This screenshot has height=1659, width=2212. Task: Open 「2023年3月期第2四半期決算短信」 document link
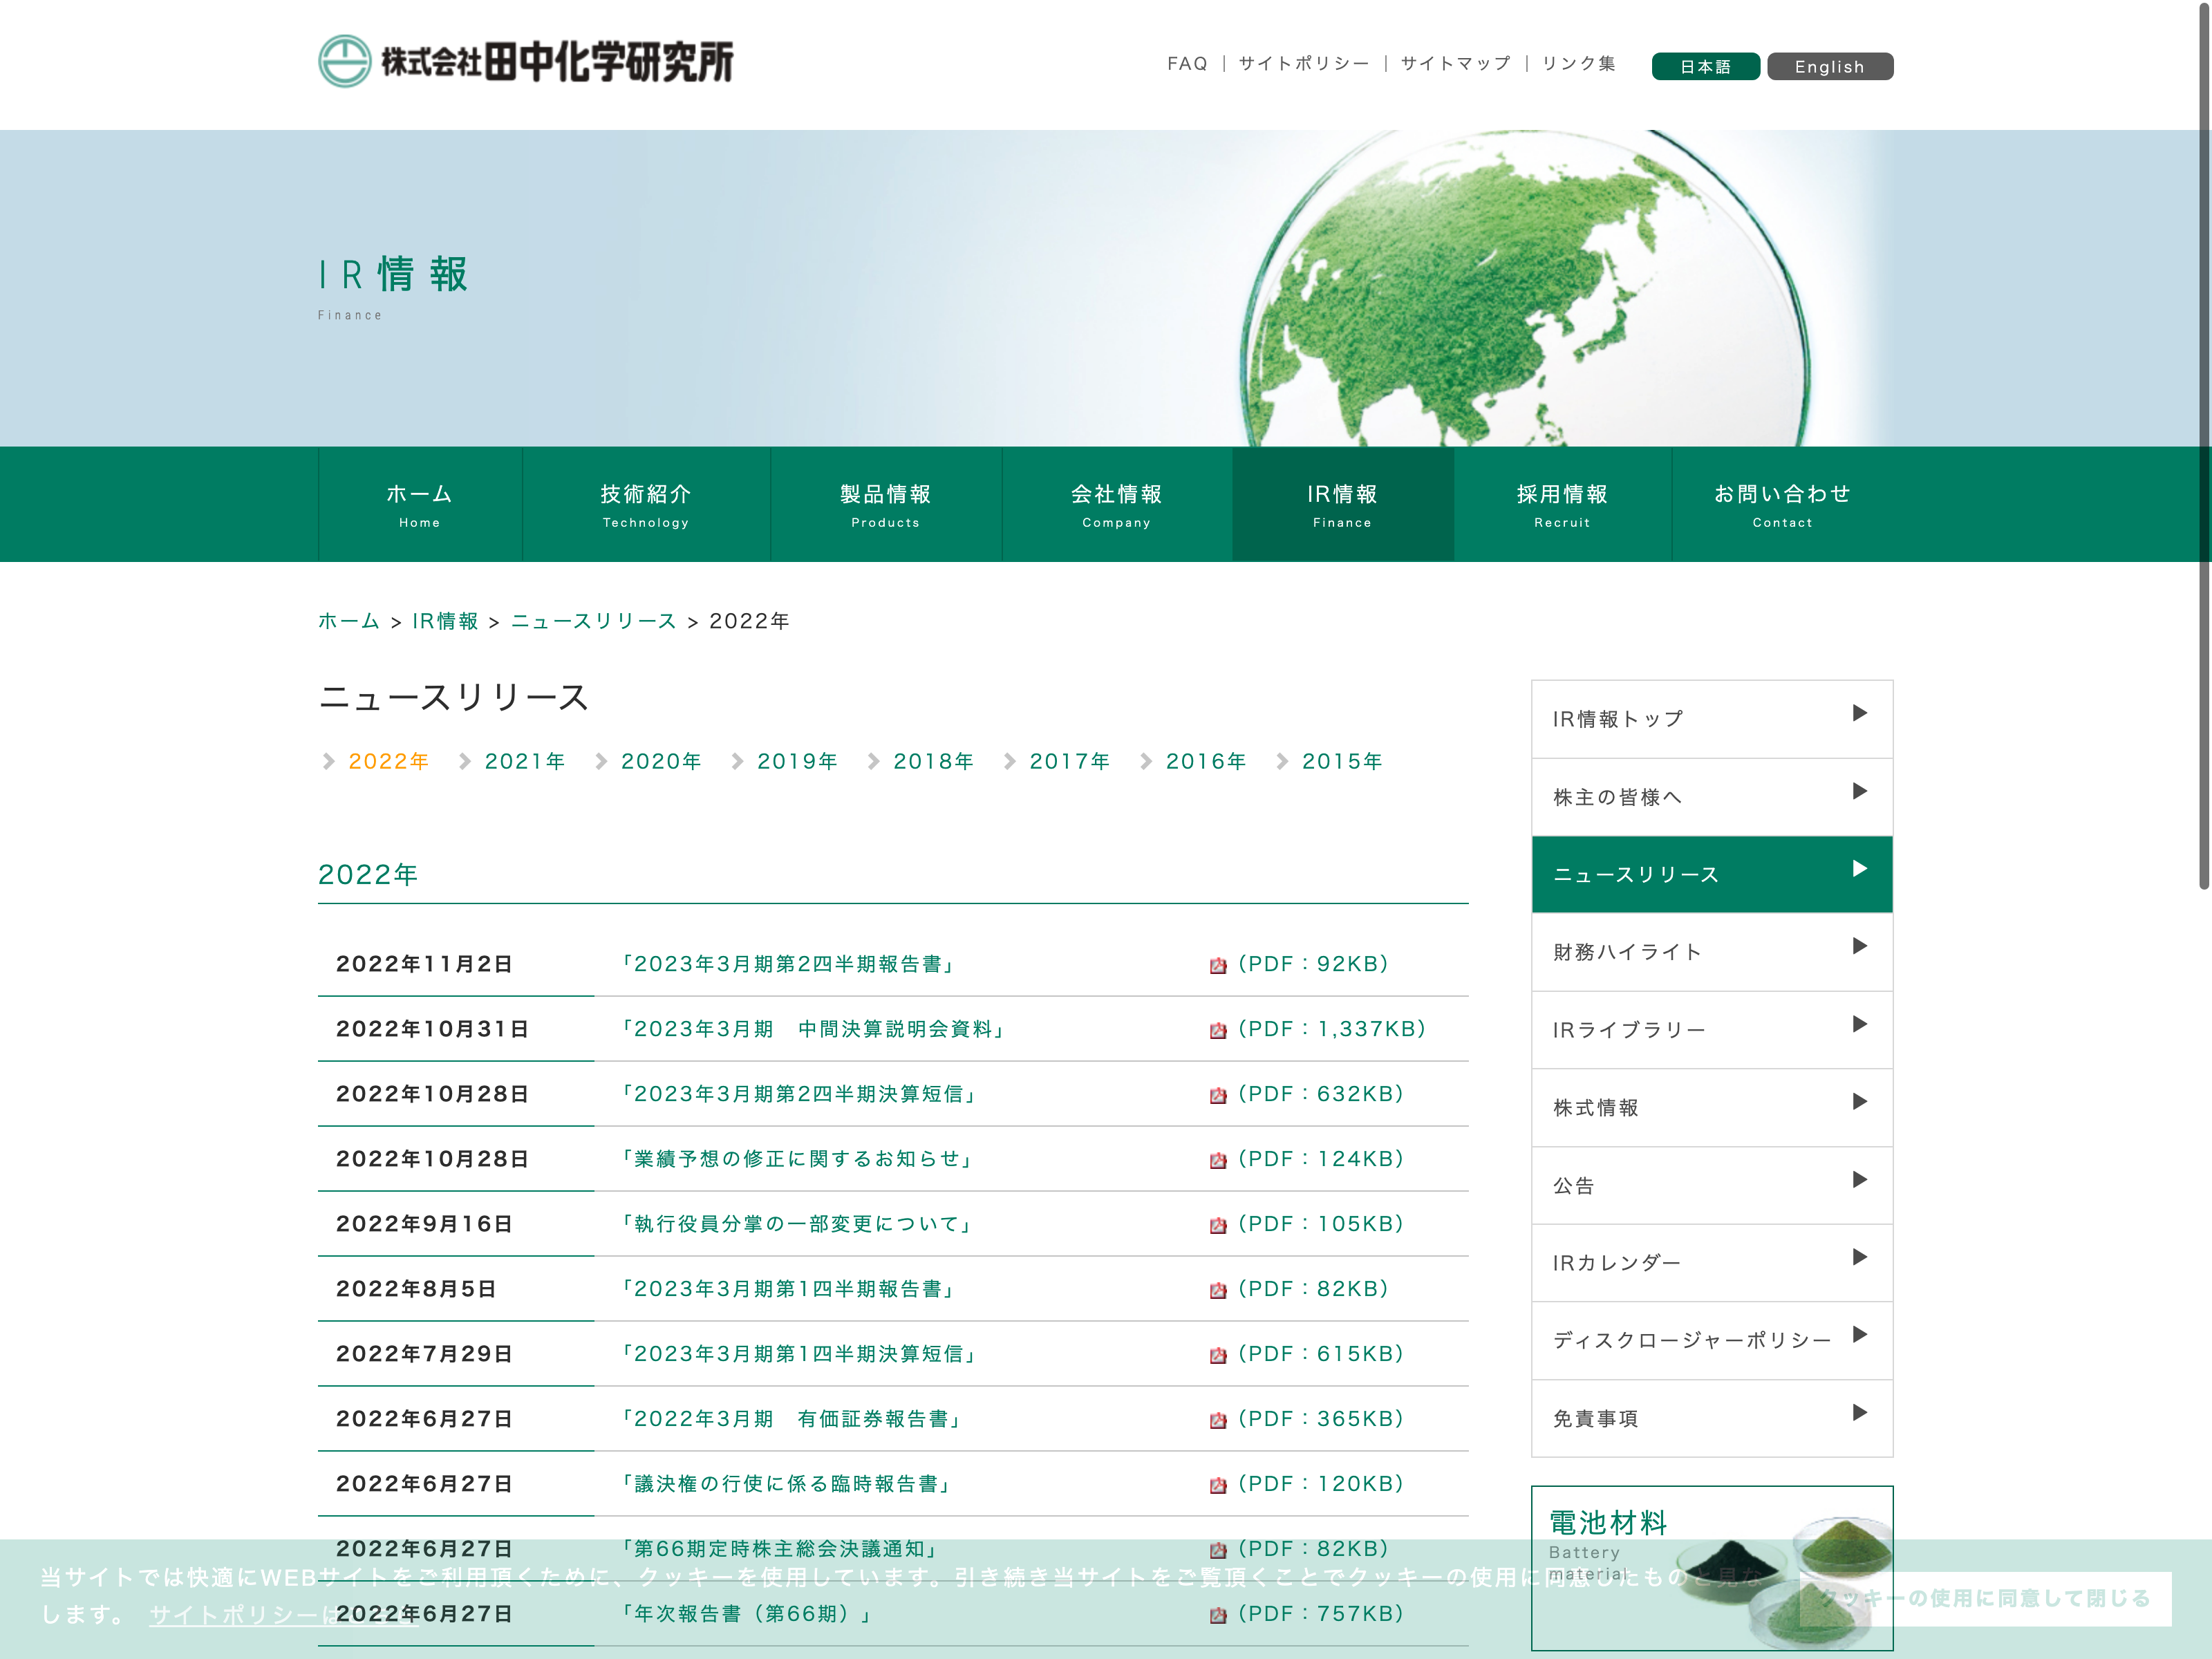tap(798, 1094)
